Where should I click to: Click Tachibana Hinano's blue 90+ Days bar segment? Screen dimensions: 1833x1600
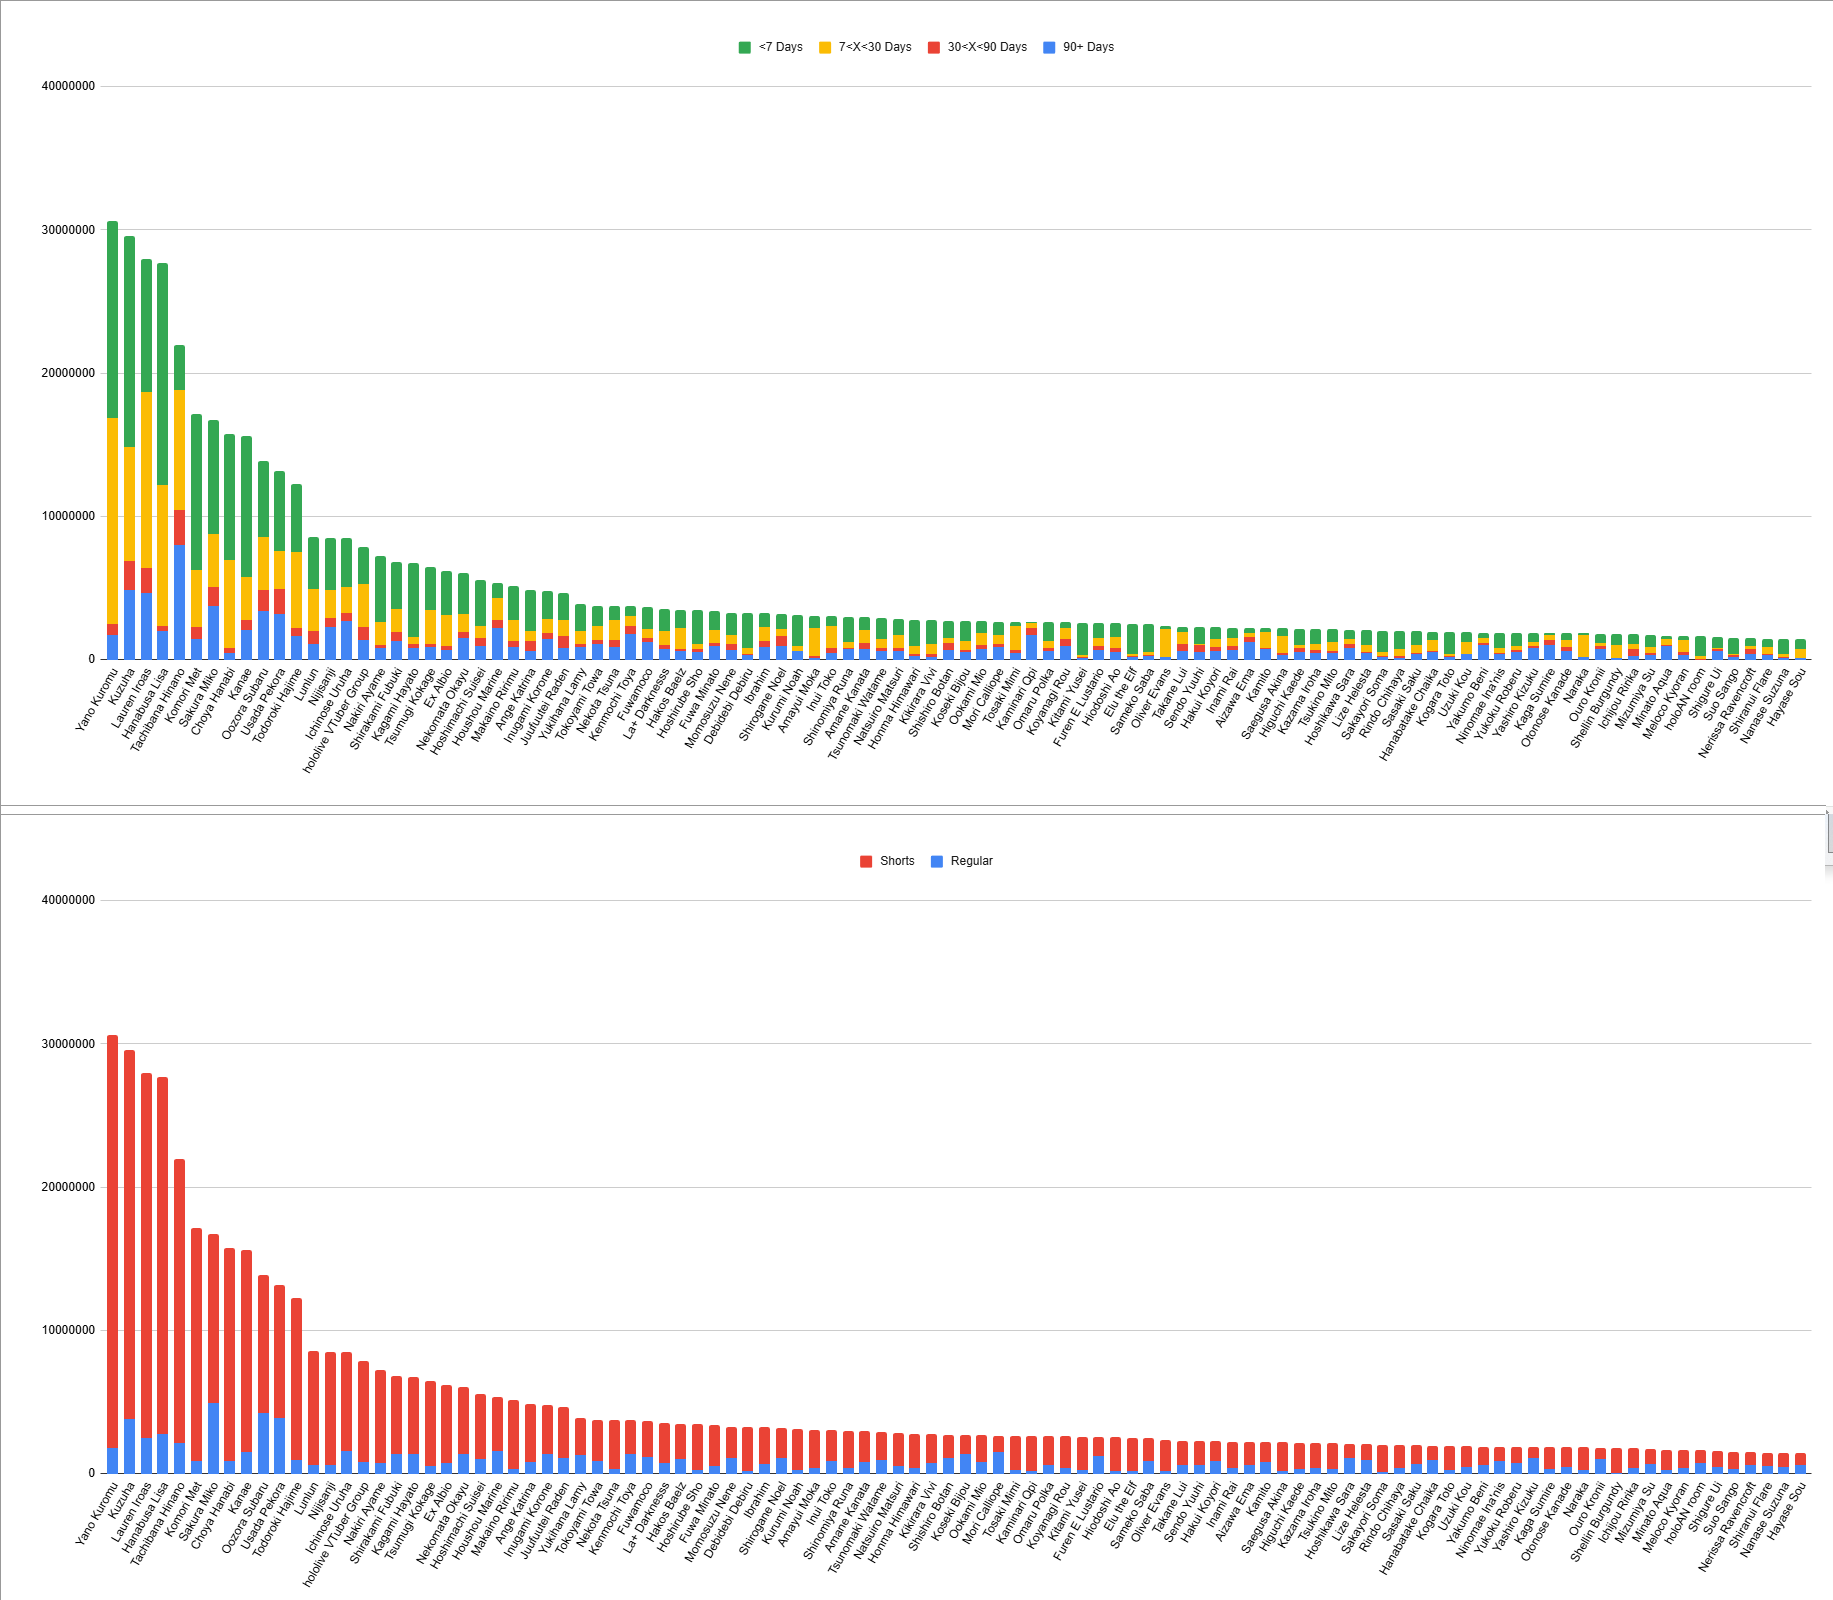tap(180, 602)
